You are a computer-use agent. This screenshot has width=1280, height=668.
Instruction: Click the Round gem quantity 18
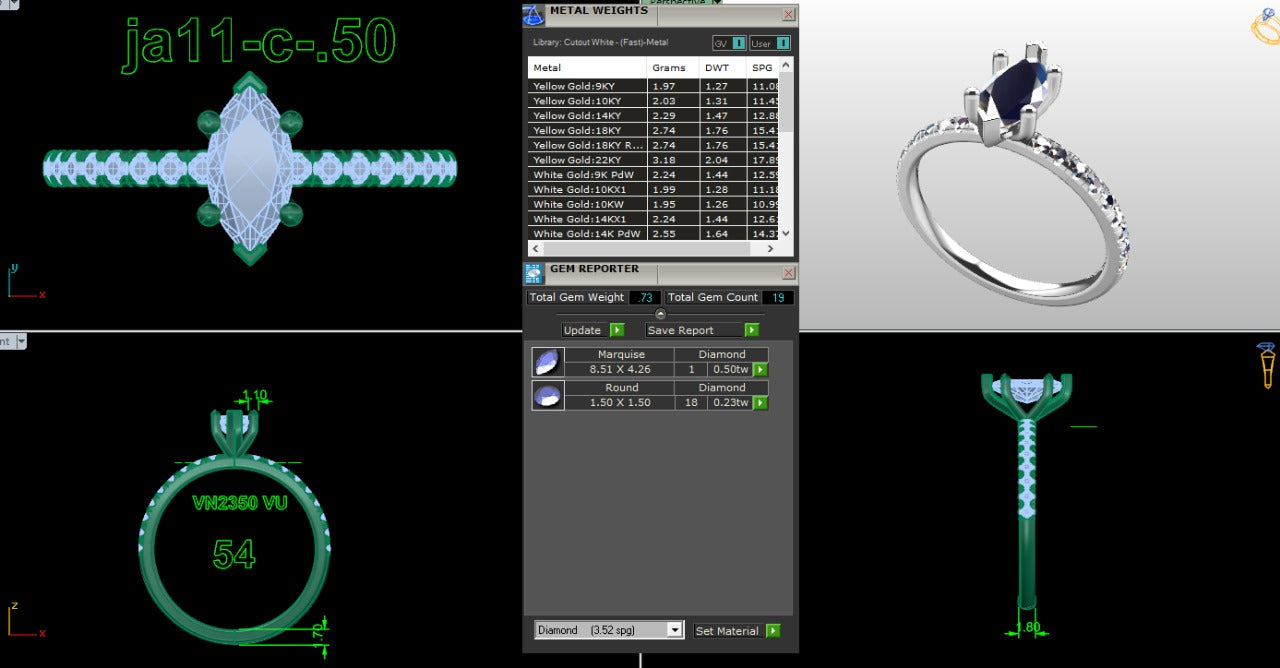(x=691, y=403)
